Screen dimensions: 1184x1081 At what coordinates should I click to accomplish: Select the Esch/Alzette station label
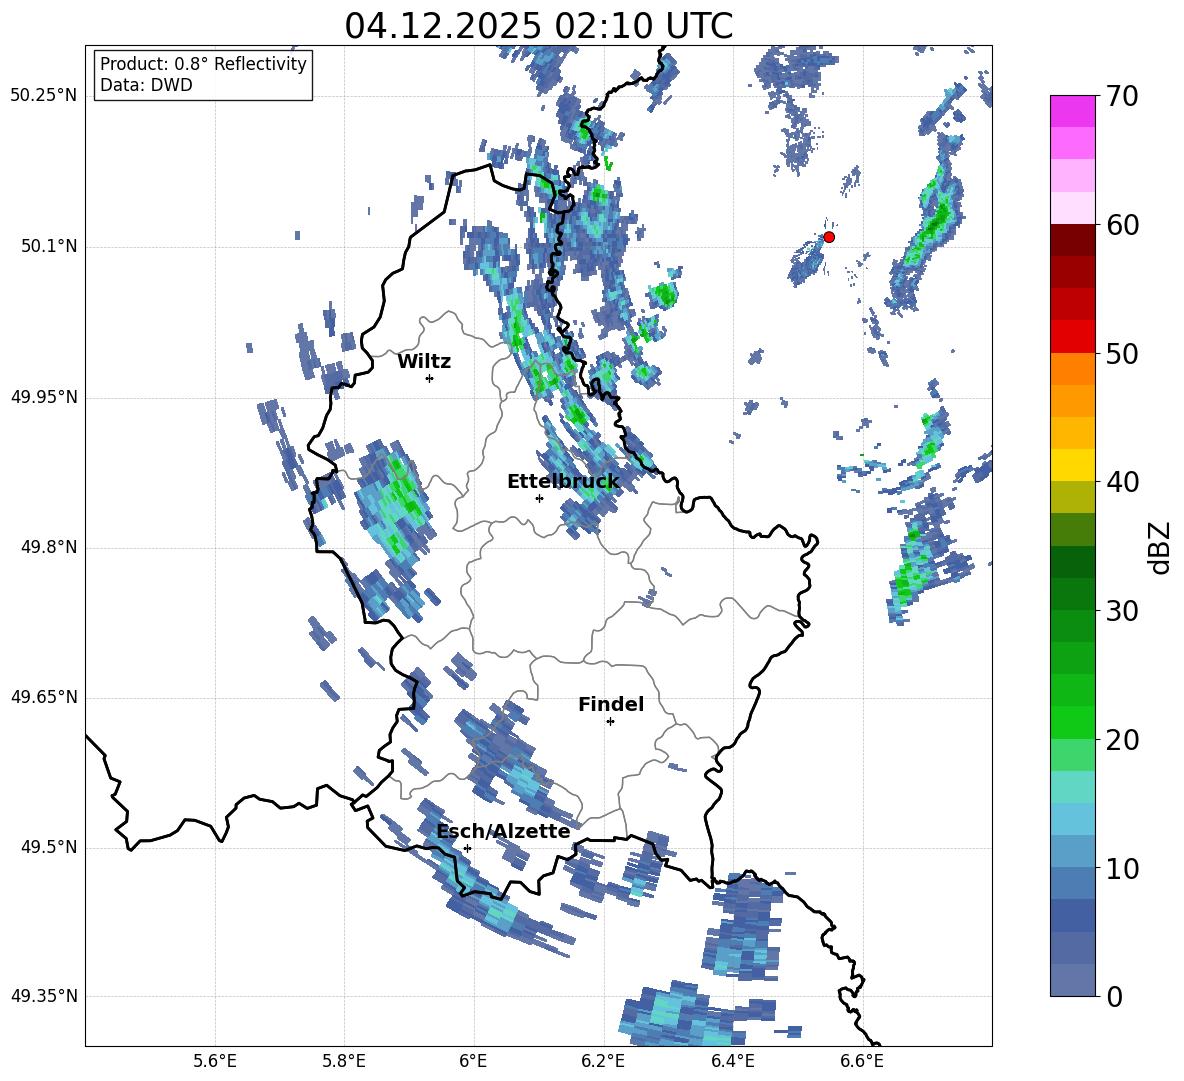click(504, 832)
